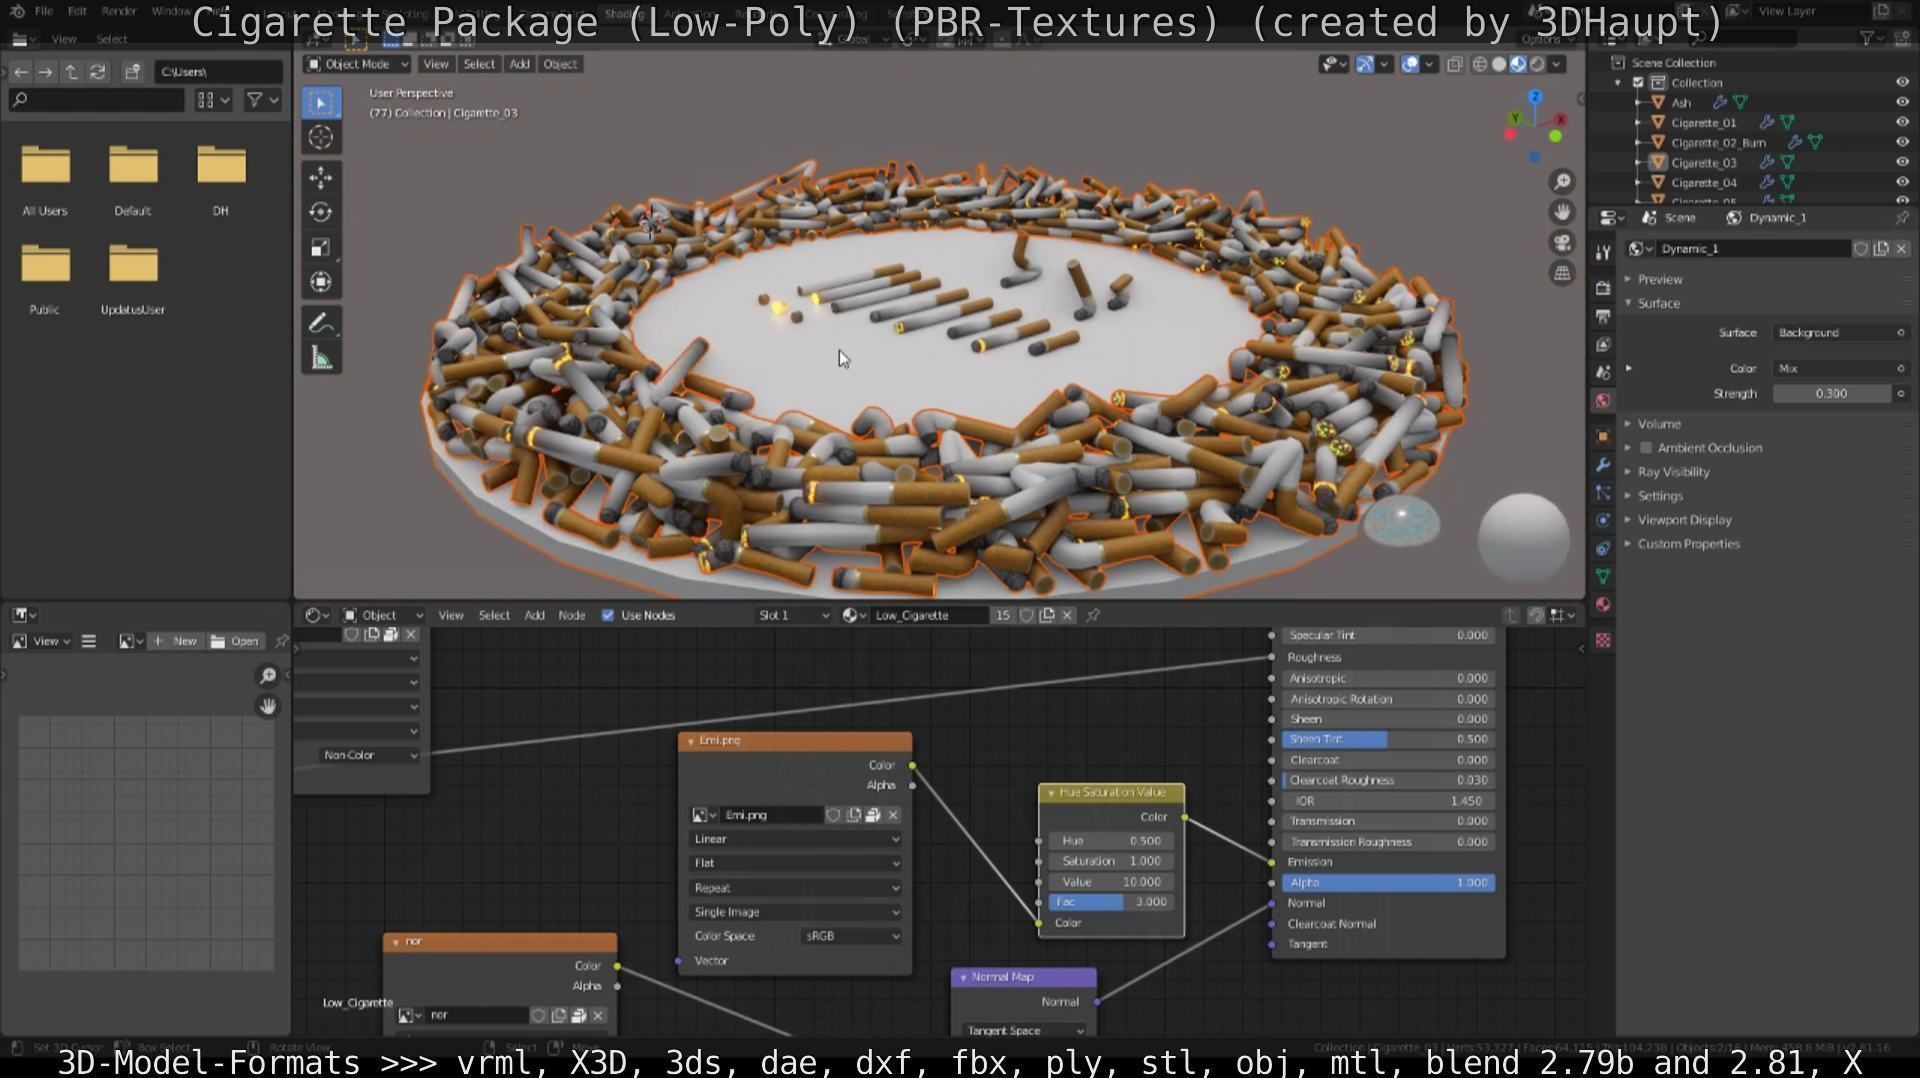Go forward in the file browser

(45, 72)
